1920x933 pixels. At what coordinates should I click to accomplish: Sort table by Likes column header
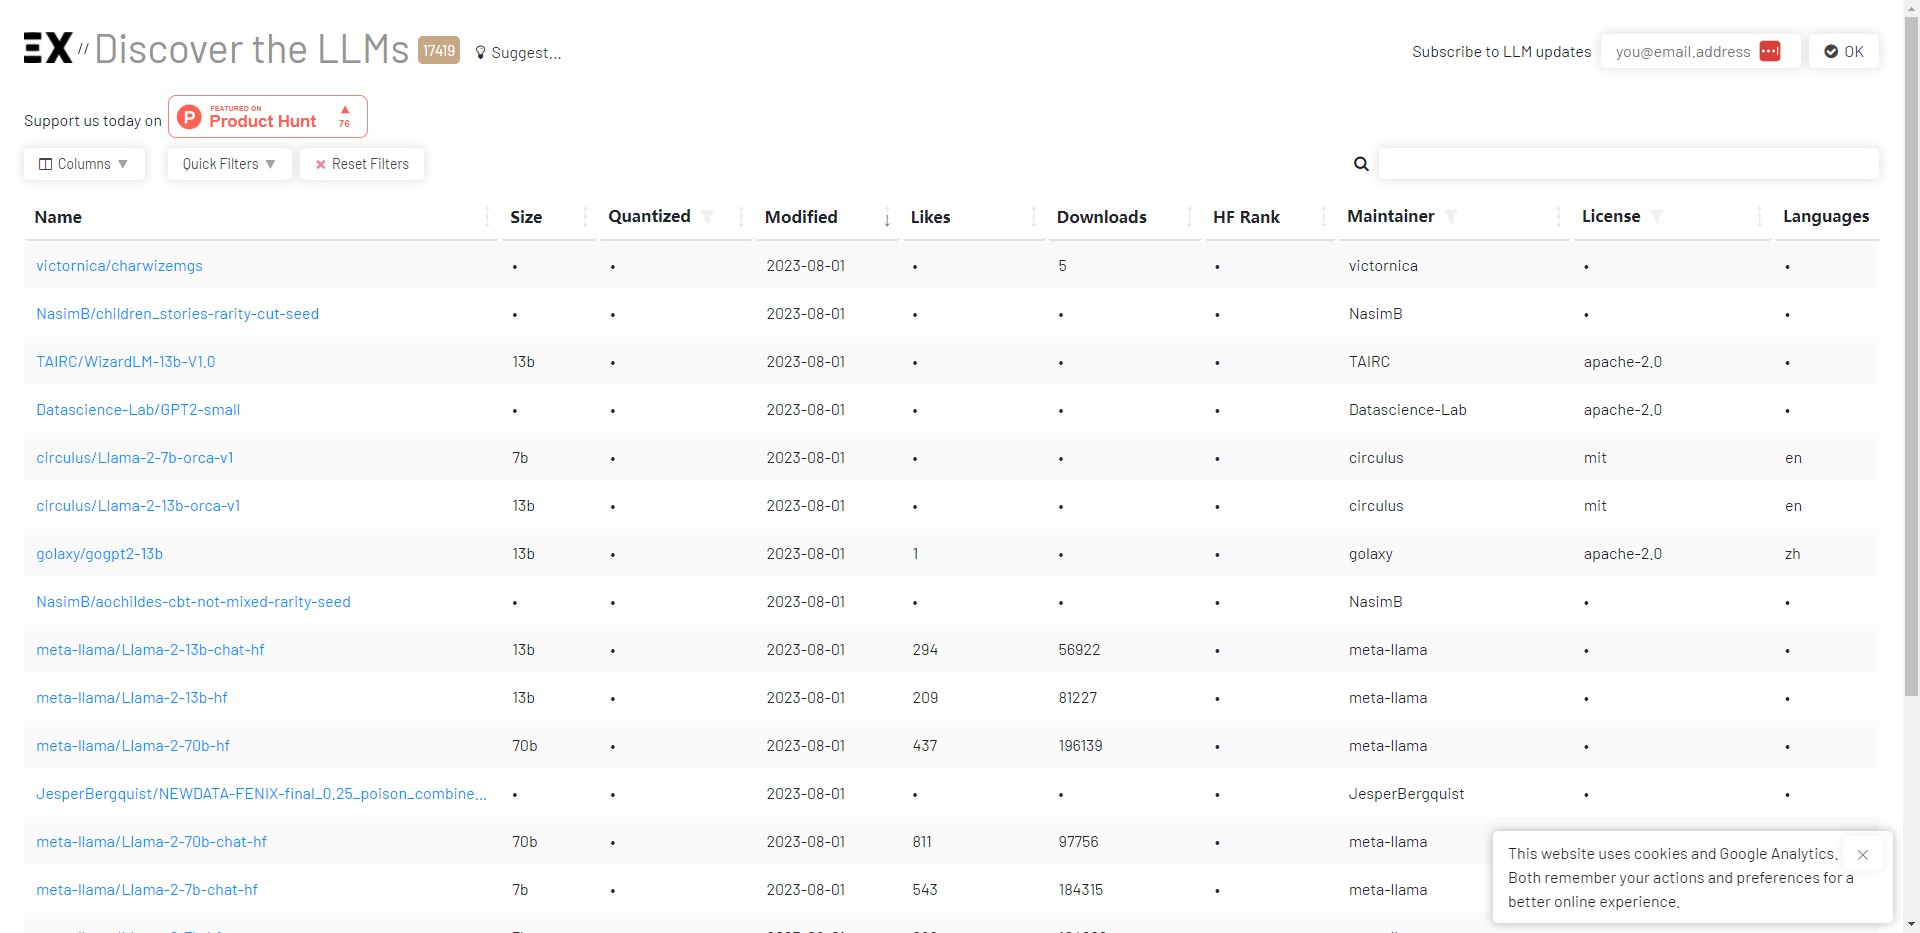930,217
